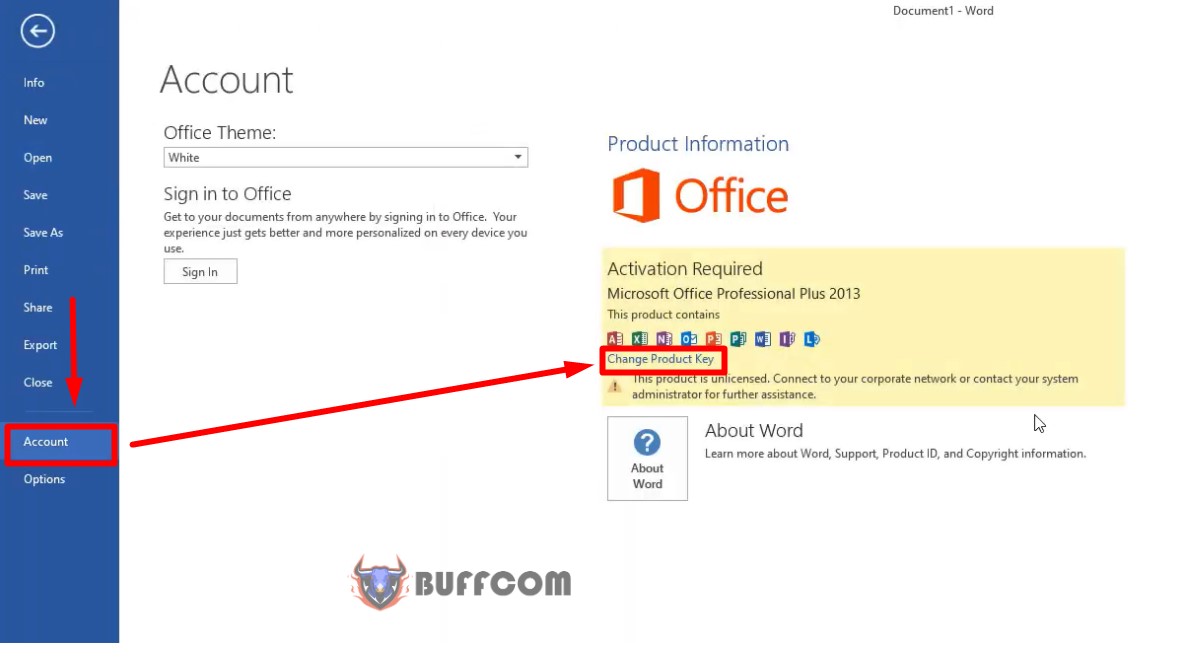This screenshot has height=658, width=1180.
Task: Choose Save As in the sidebar
Action: (x=43, y=233)
